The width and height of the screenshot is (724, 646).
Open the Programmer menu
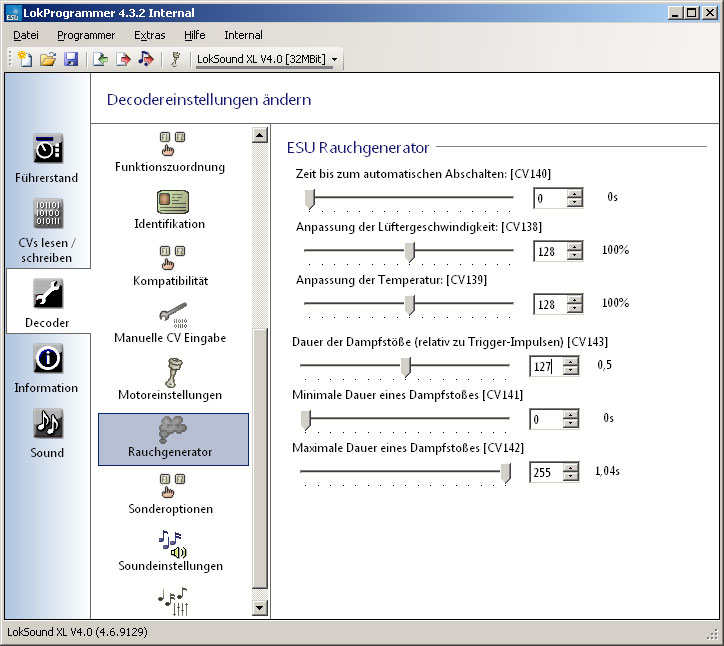(x=86, y=35)
